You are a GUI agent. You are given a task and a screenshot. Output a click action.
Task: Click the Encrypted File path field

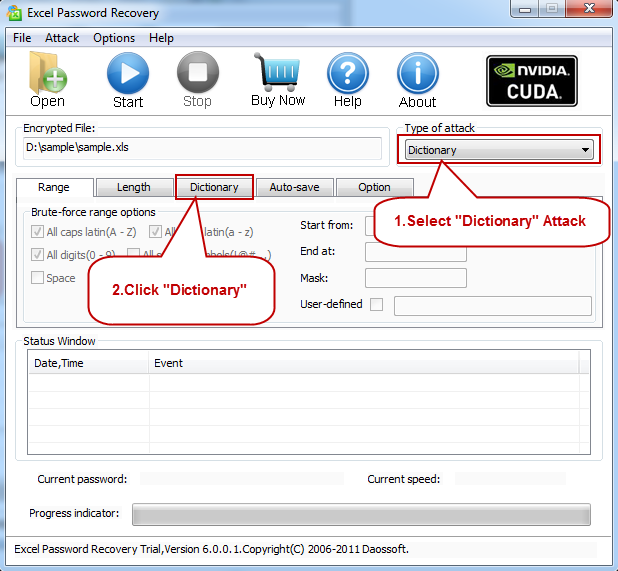[202, 148]
